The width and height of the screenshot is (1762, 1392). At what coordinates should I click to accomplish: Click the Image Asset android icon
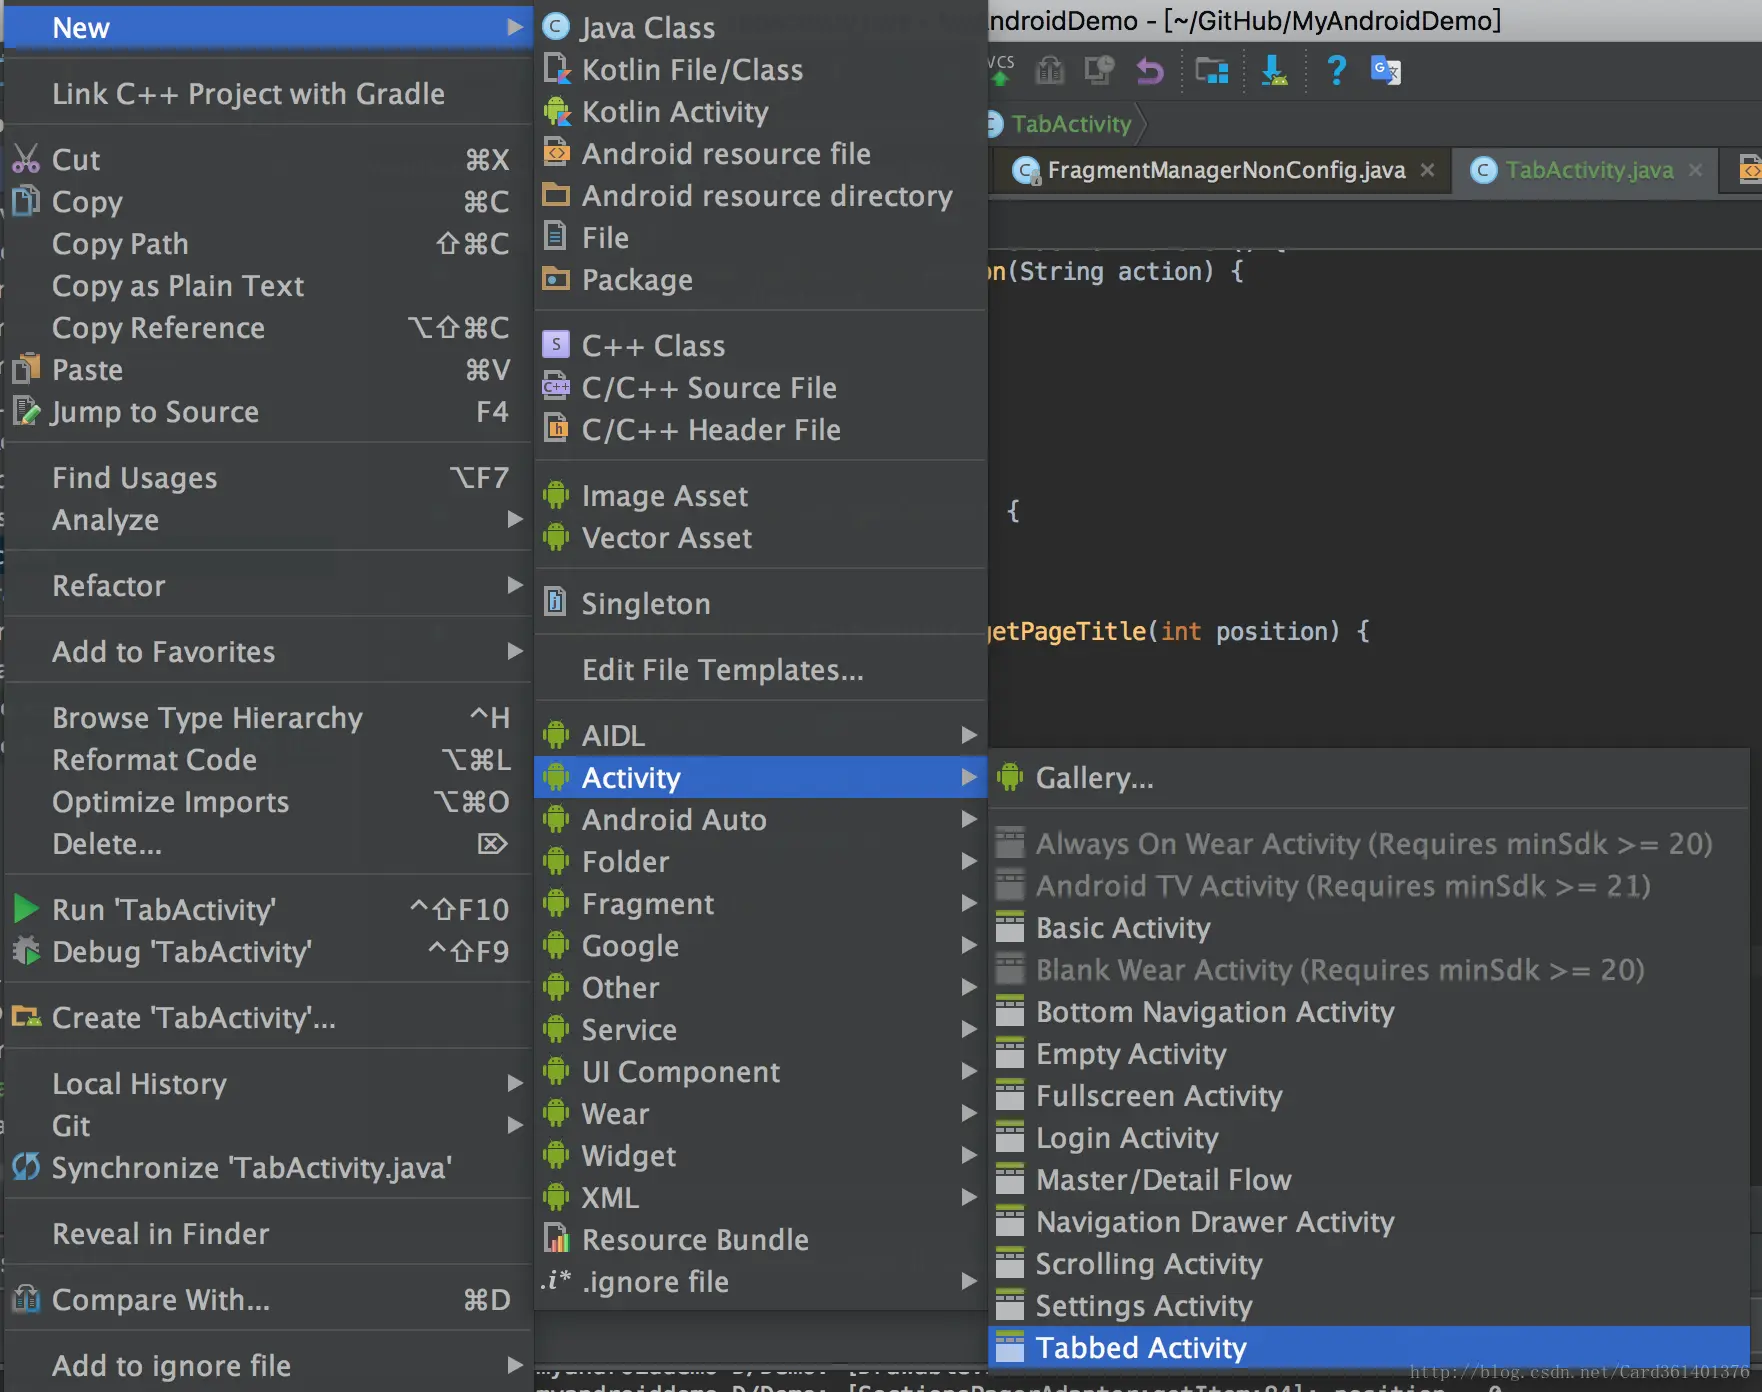556,495
